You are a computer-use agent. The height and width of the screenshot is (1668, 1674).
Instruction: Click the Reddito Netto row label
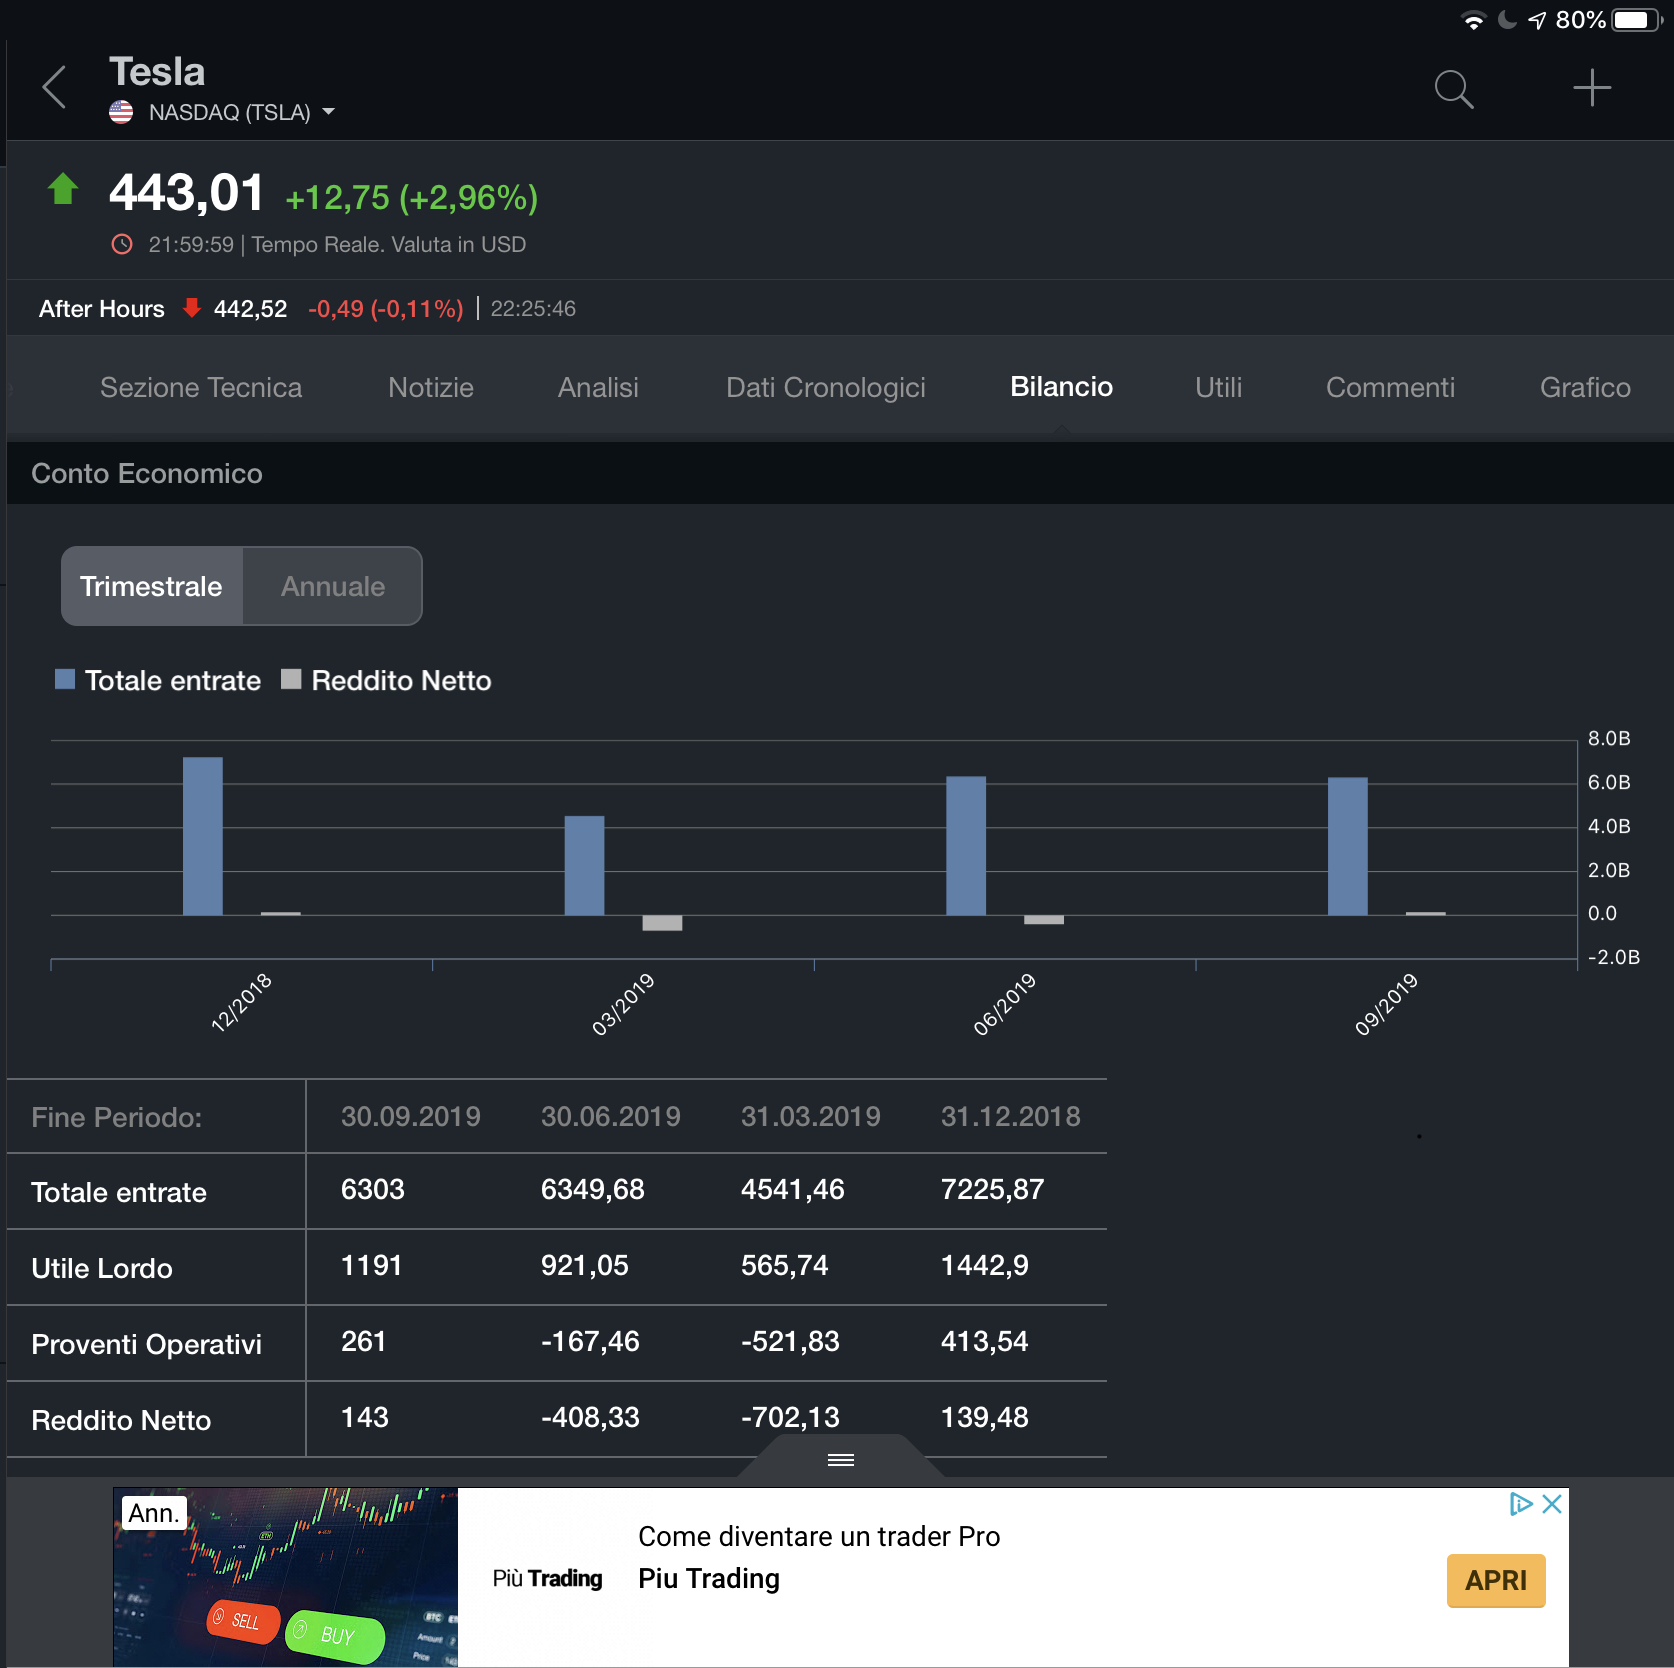(121, 1420)
